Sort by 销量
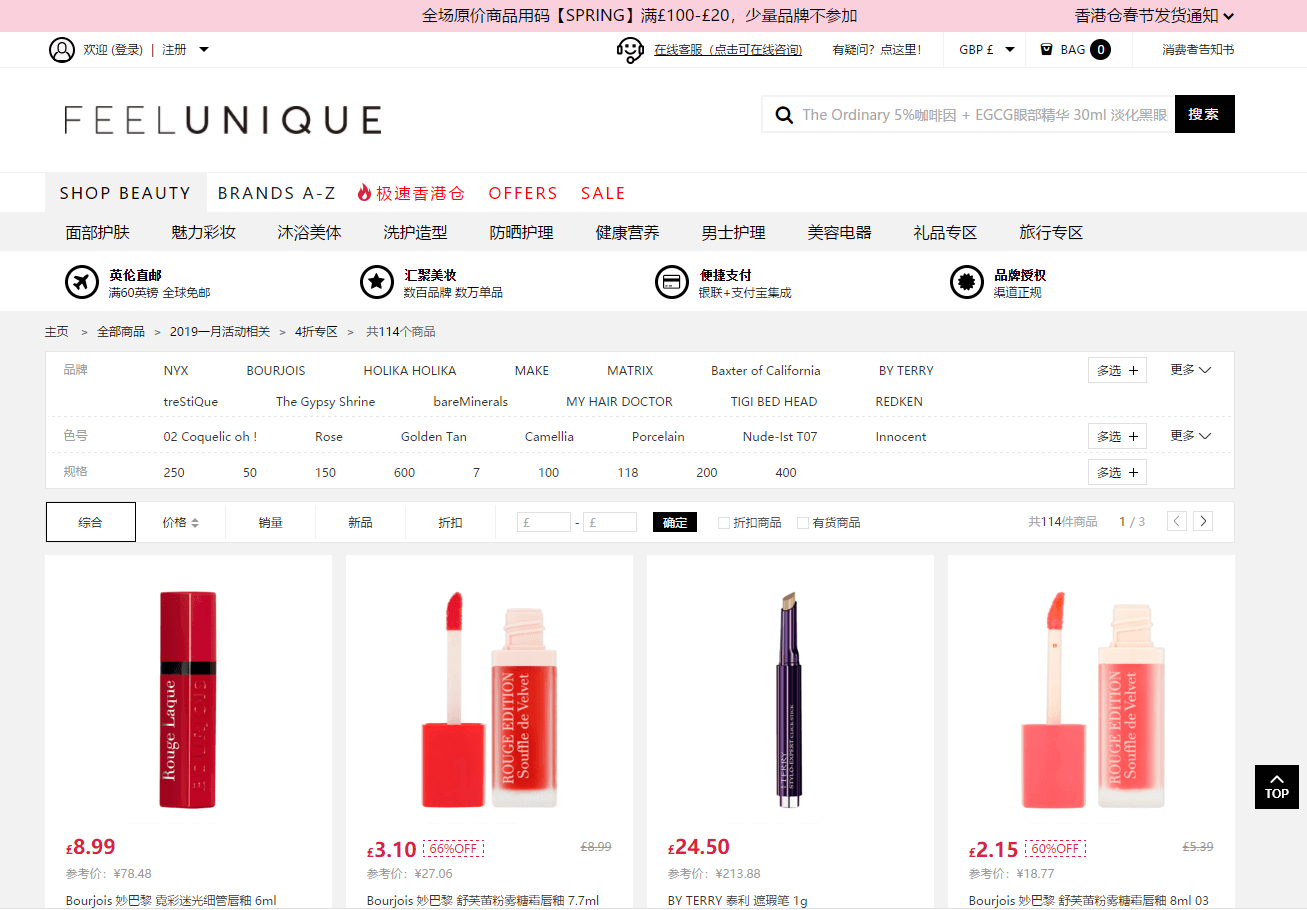The width and height of the screenshot is (1307, 910). pyautogui.click(x=270, y=522)
